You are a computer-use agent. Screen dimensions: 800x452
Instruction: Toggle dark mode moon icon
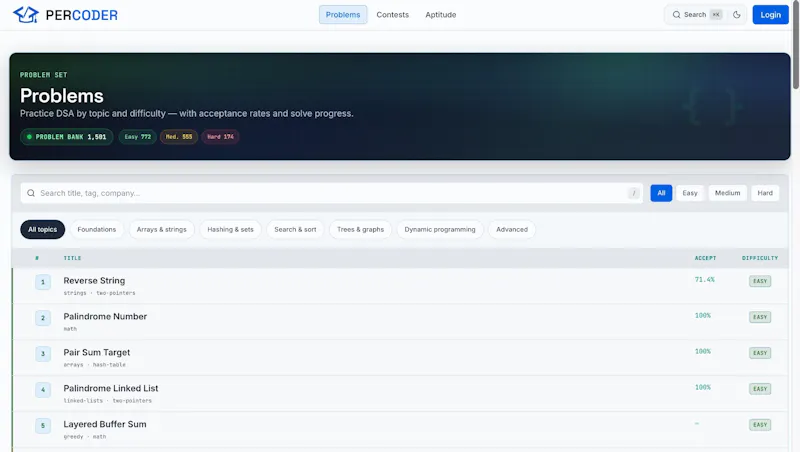pyautogui.click(x=737, y=15)
